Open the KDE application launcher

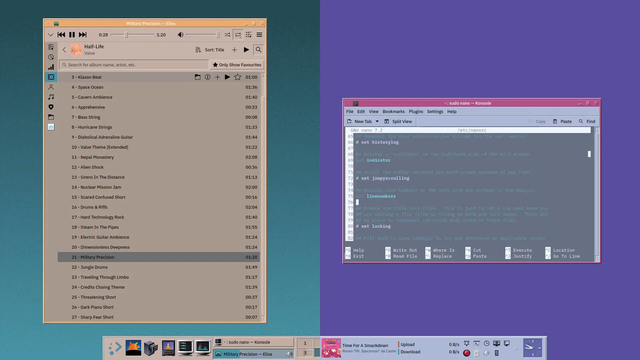[115, 348]
